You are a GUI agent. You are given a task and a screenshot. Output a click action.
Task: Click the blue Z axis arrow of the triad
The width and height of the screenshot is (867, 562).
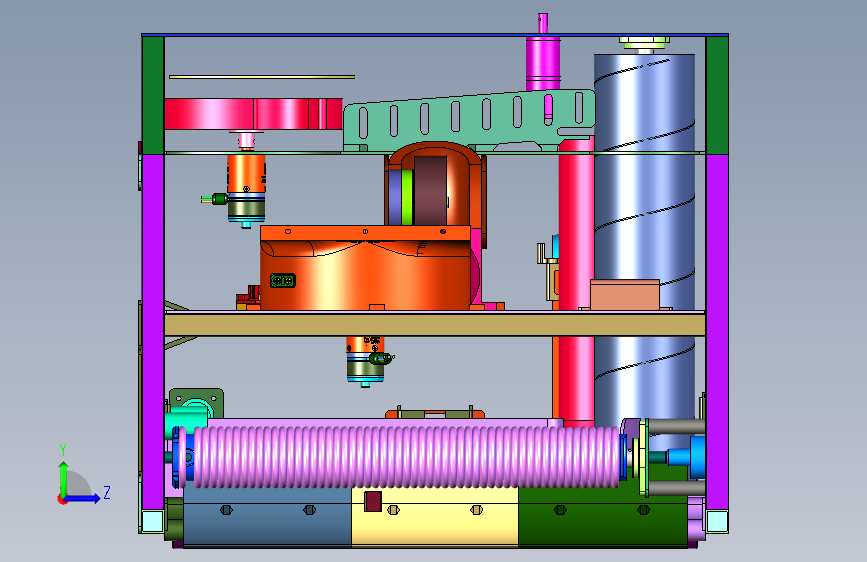(x=83, y=498)
